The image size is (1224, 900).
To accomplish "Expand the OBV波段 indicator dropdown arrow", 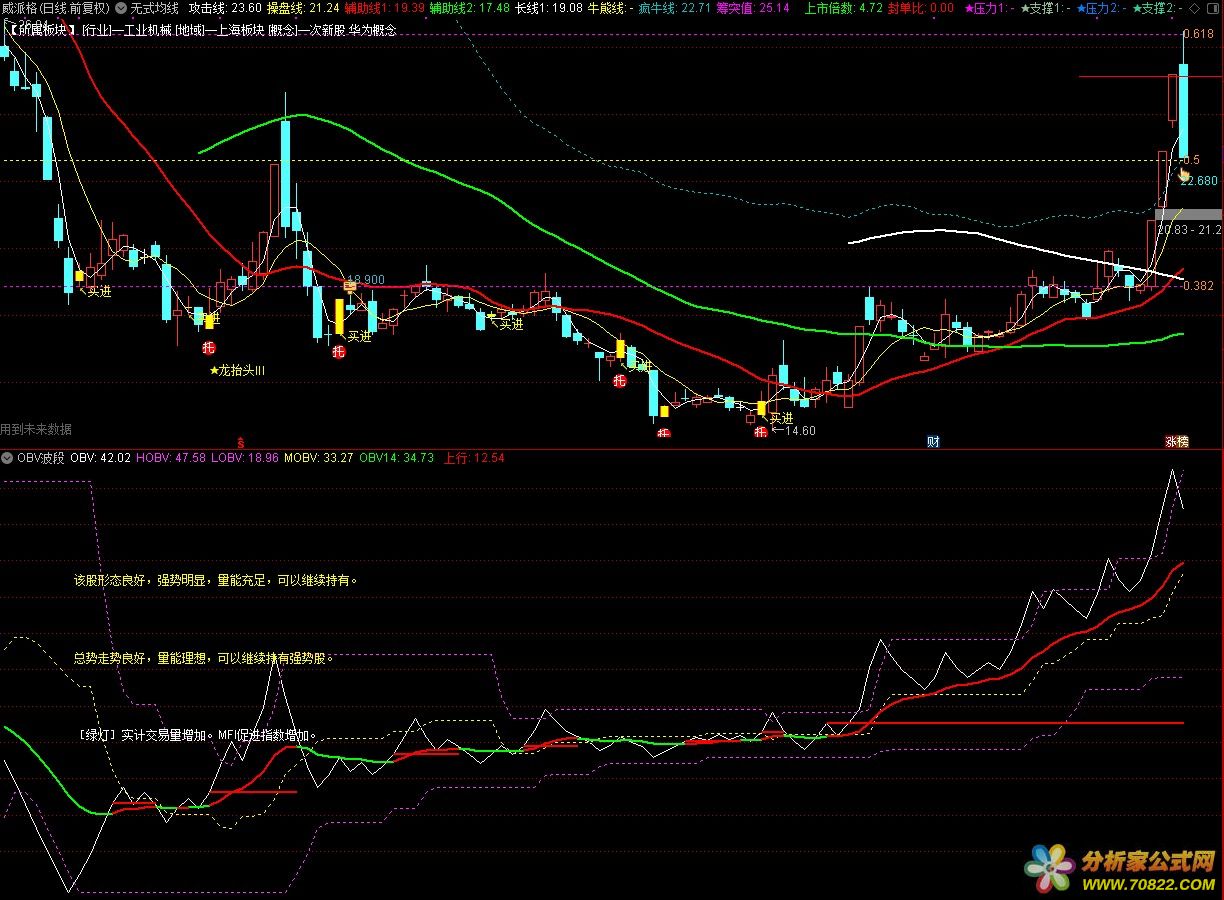I will click(7, 457).
